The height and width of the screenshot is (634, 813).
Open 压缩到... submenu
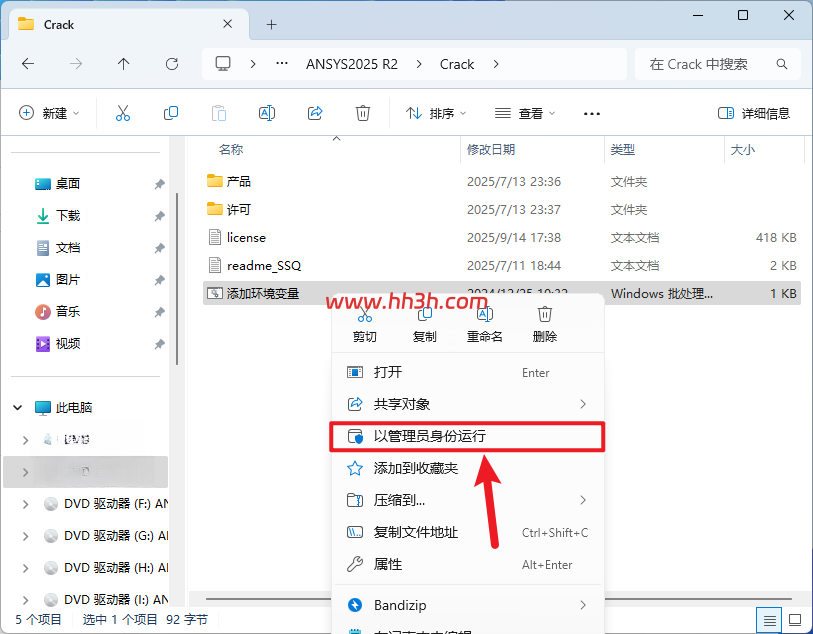(467, 500)
